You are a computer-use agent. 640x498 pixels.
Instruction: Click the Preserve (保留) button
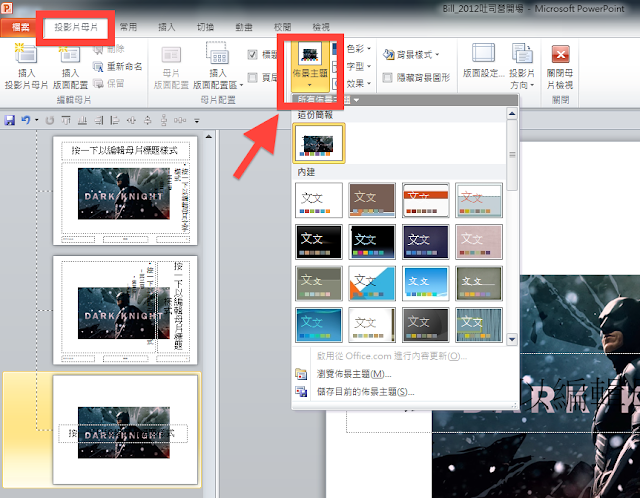pyautogui.click(x=109, y=83)
